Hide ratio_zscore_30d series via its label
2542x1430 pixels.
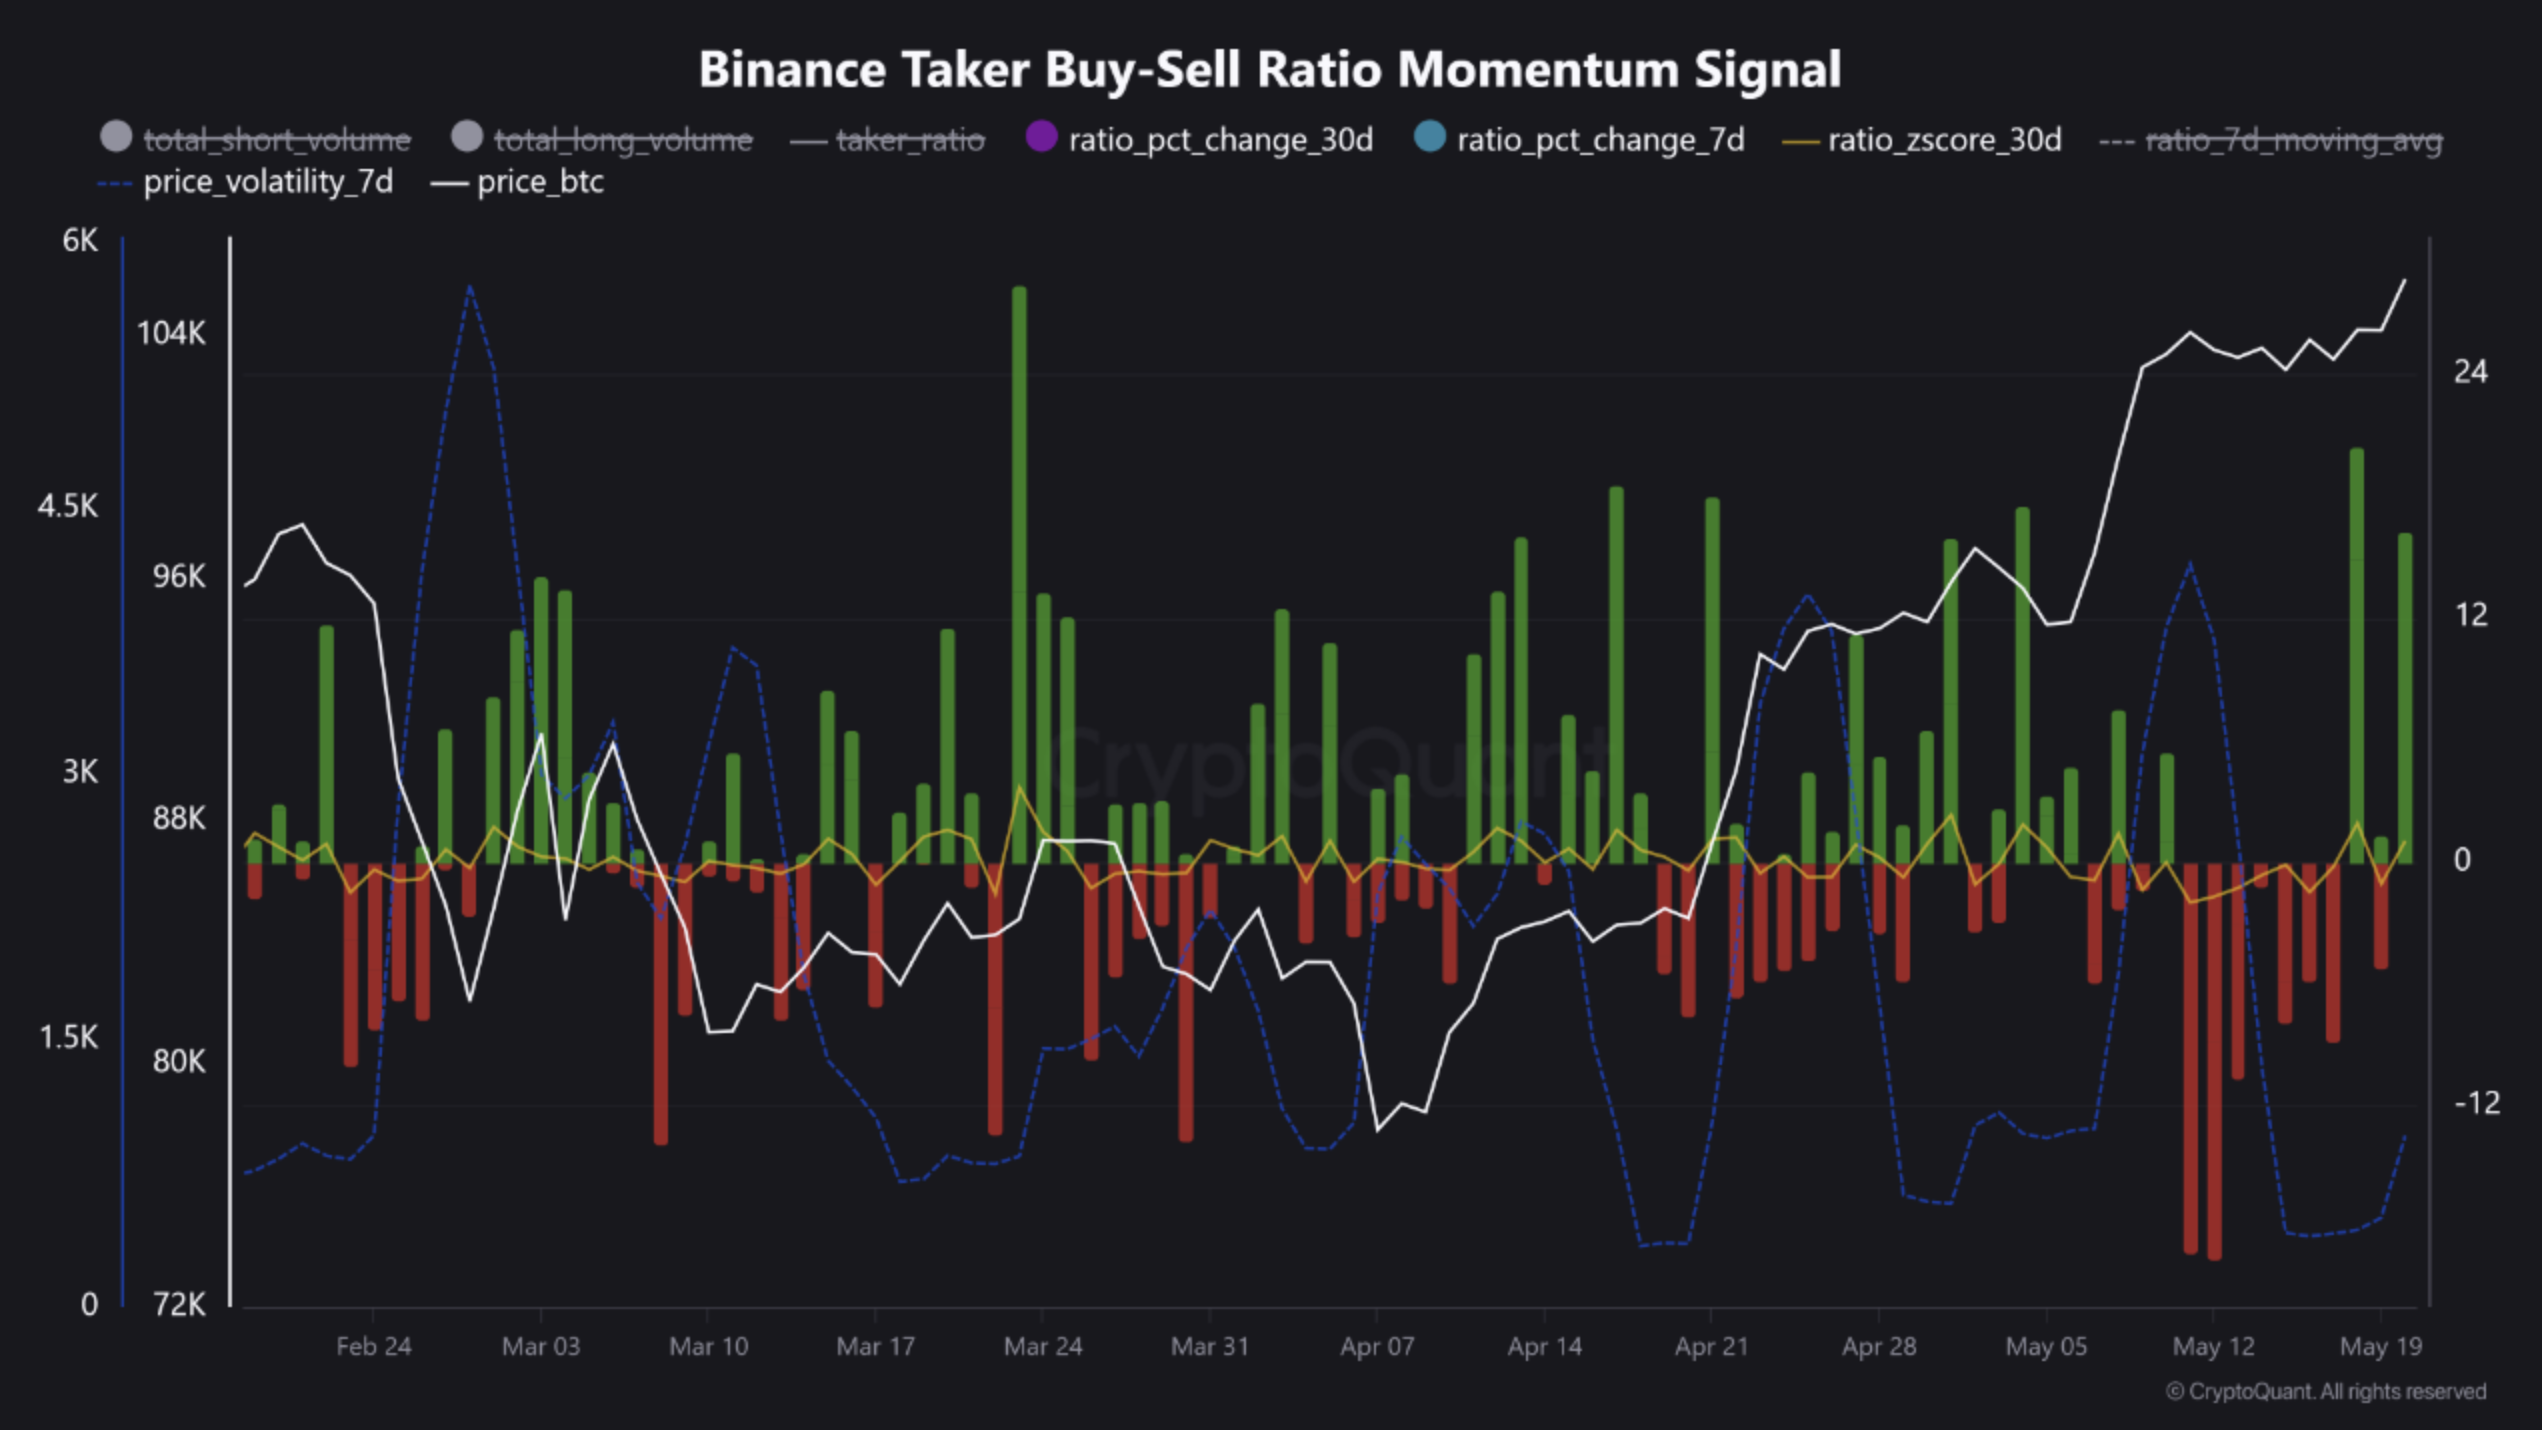point(1944,140)
